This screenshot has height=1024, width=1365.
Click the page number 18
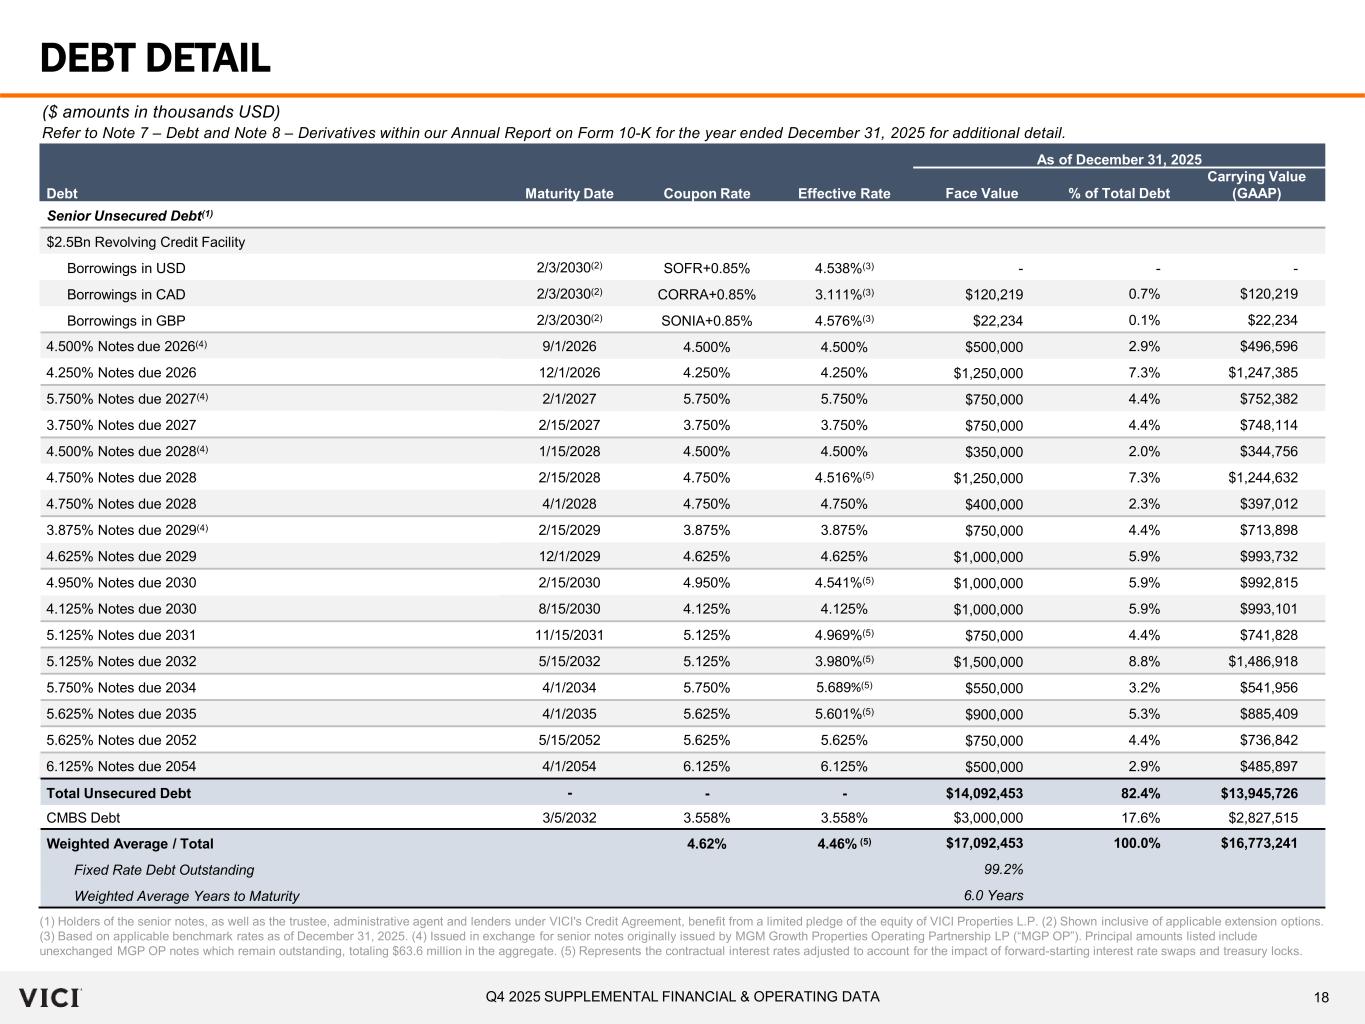(x=1321, y=997)
